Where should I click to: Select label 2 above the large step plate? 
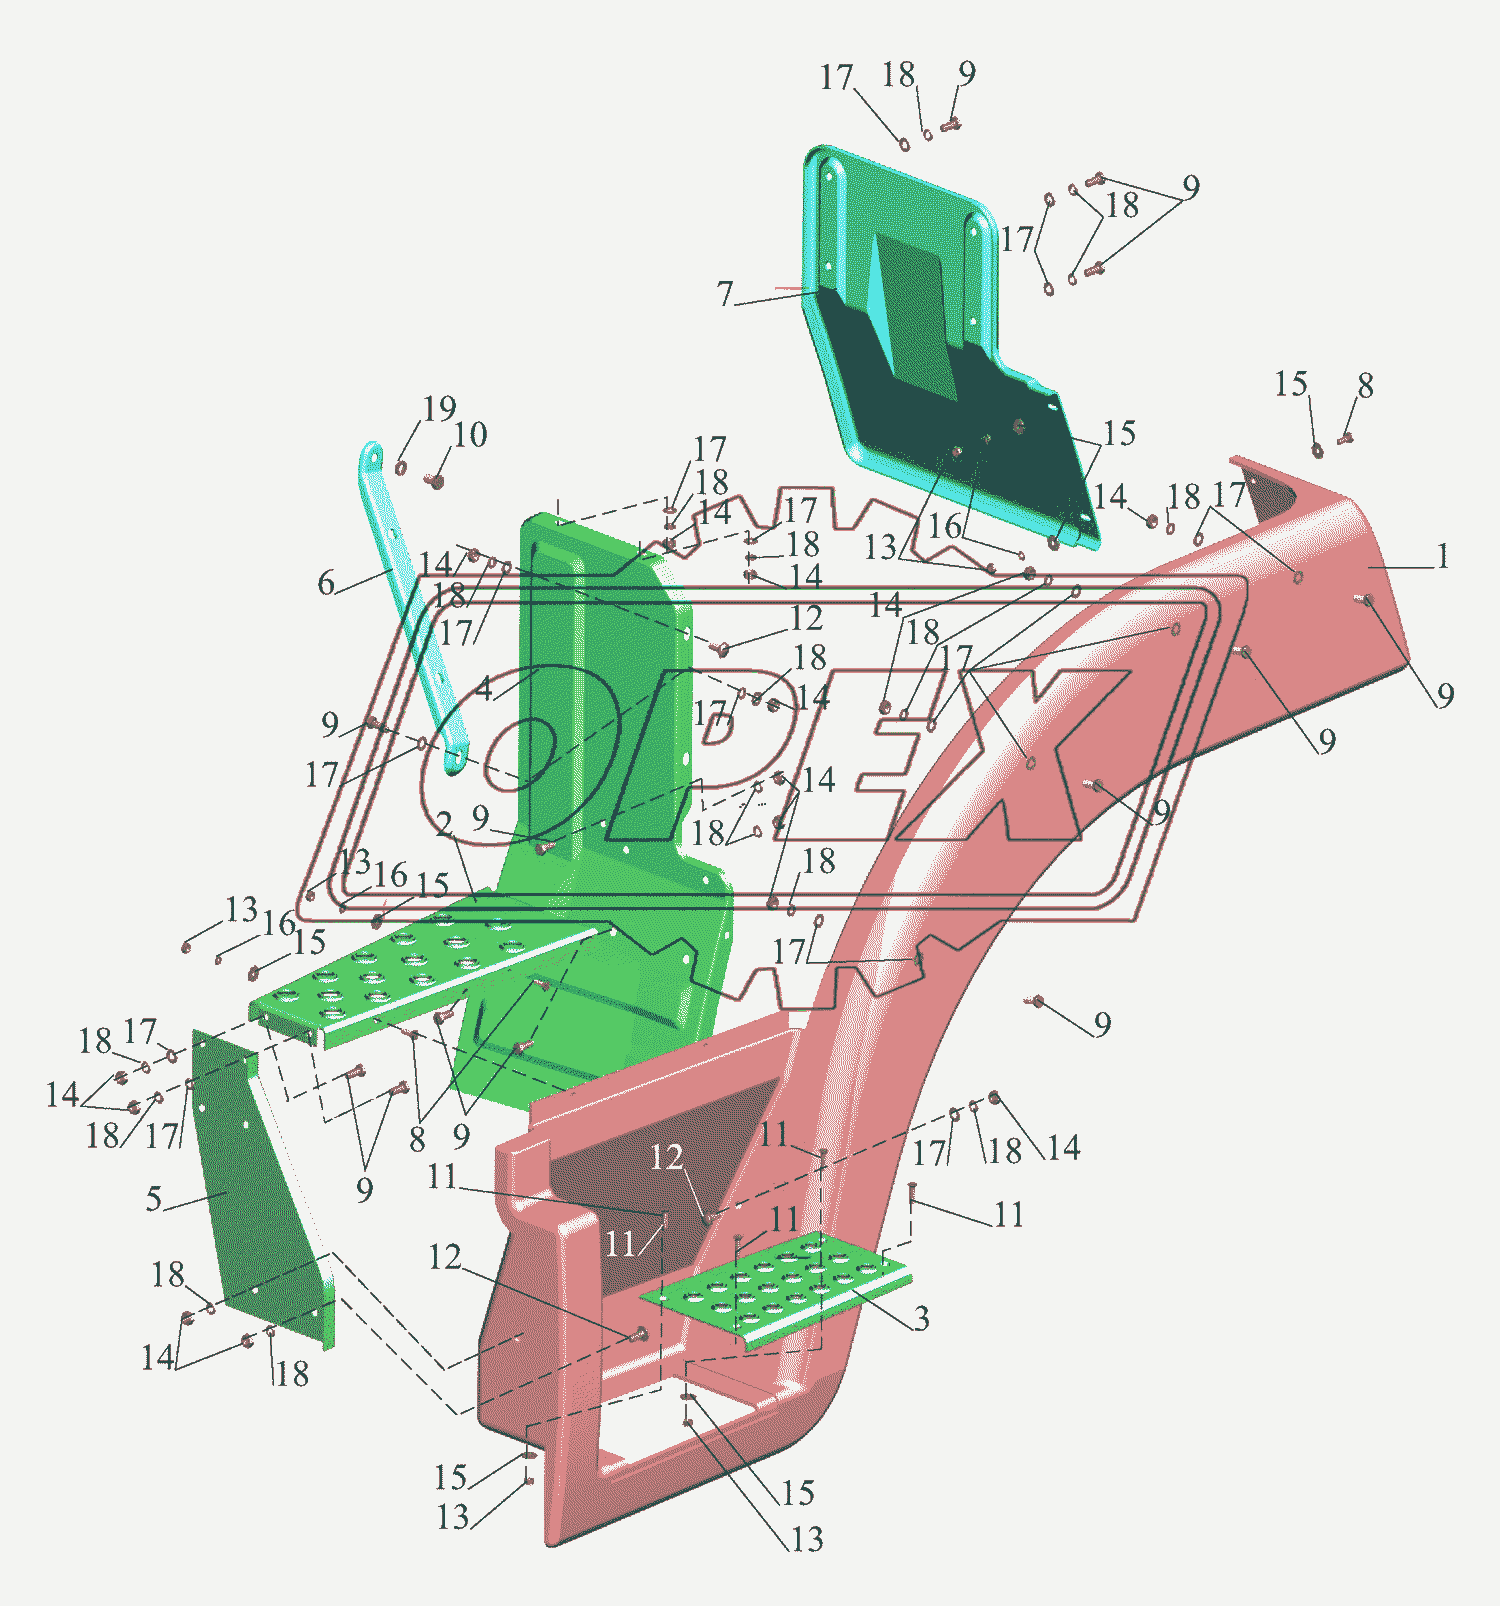coord(444,824)
